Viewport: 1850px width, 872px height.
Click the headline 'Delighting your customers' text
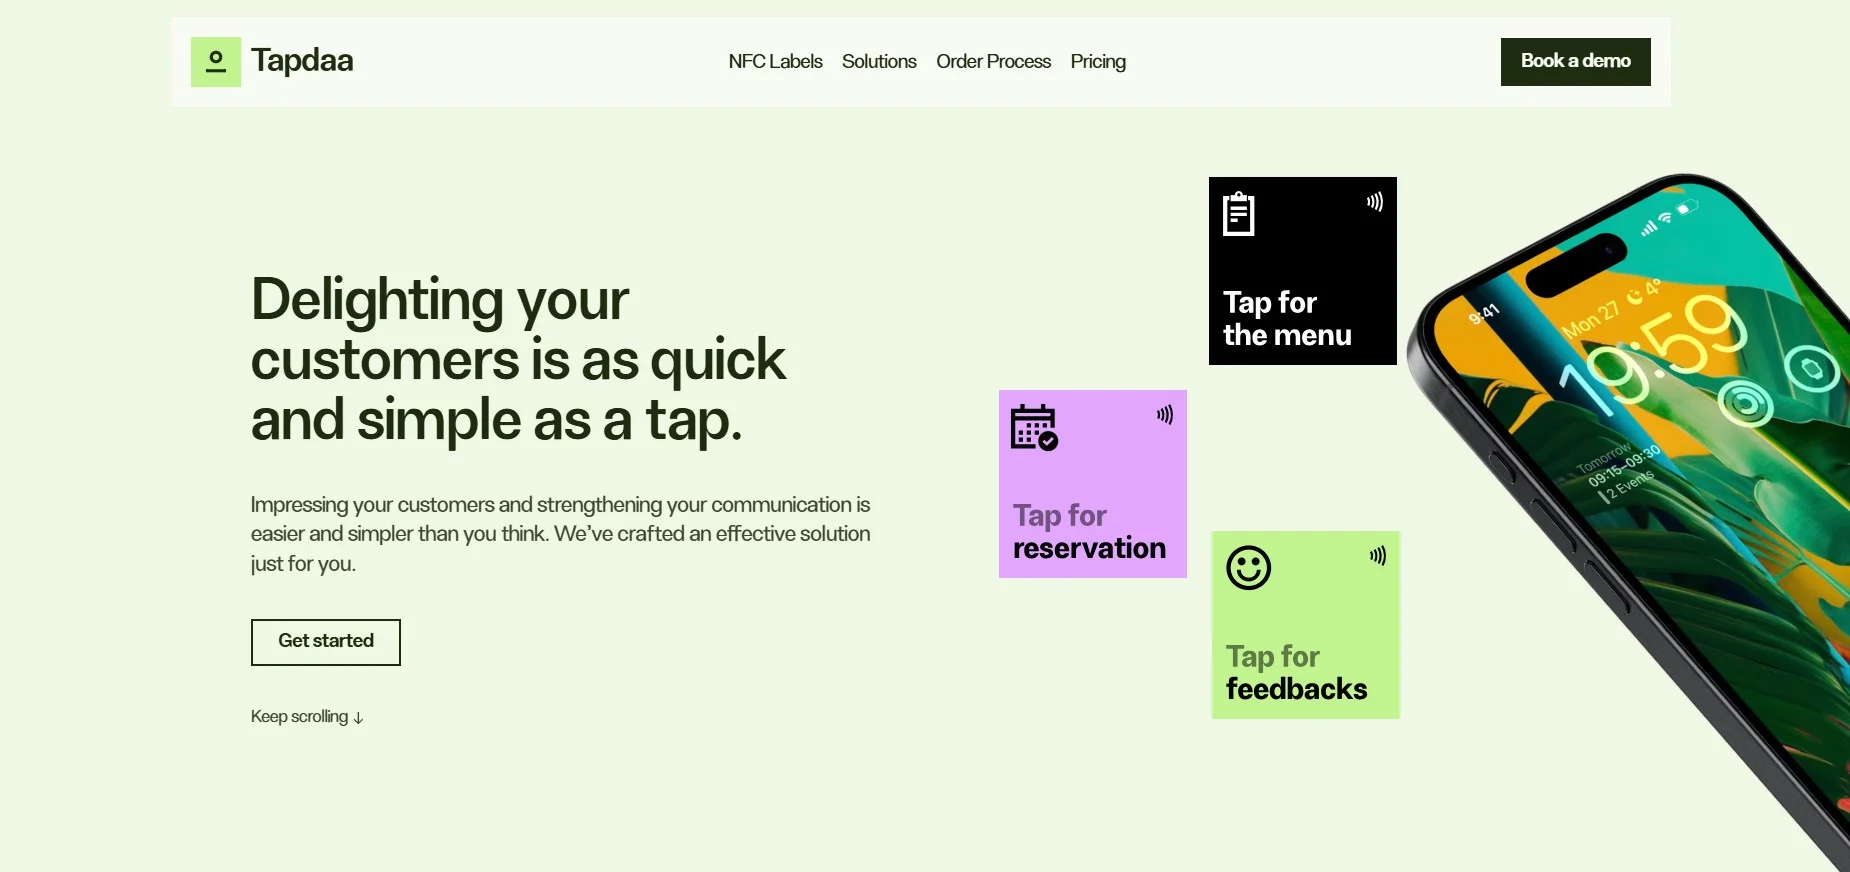(x=518, y=359)
